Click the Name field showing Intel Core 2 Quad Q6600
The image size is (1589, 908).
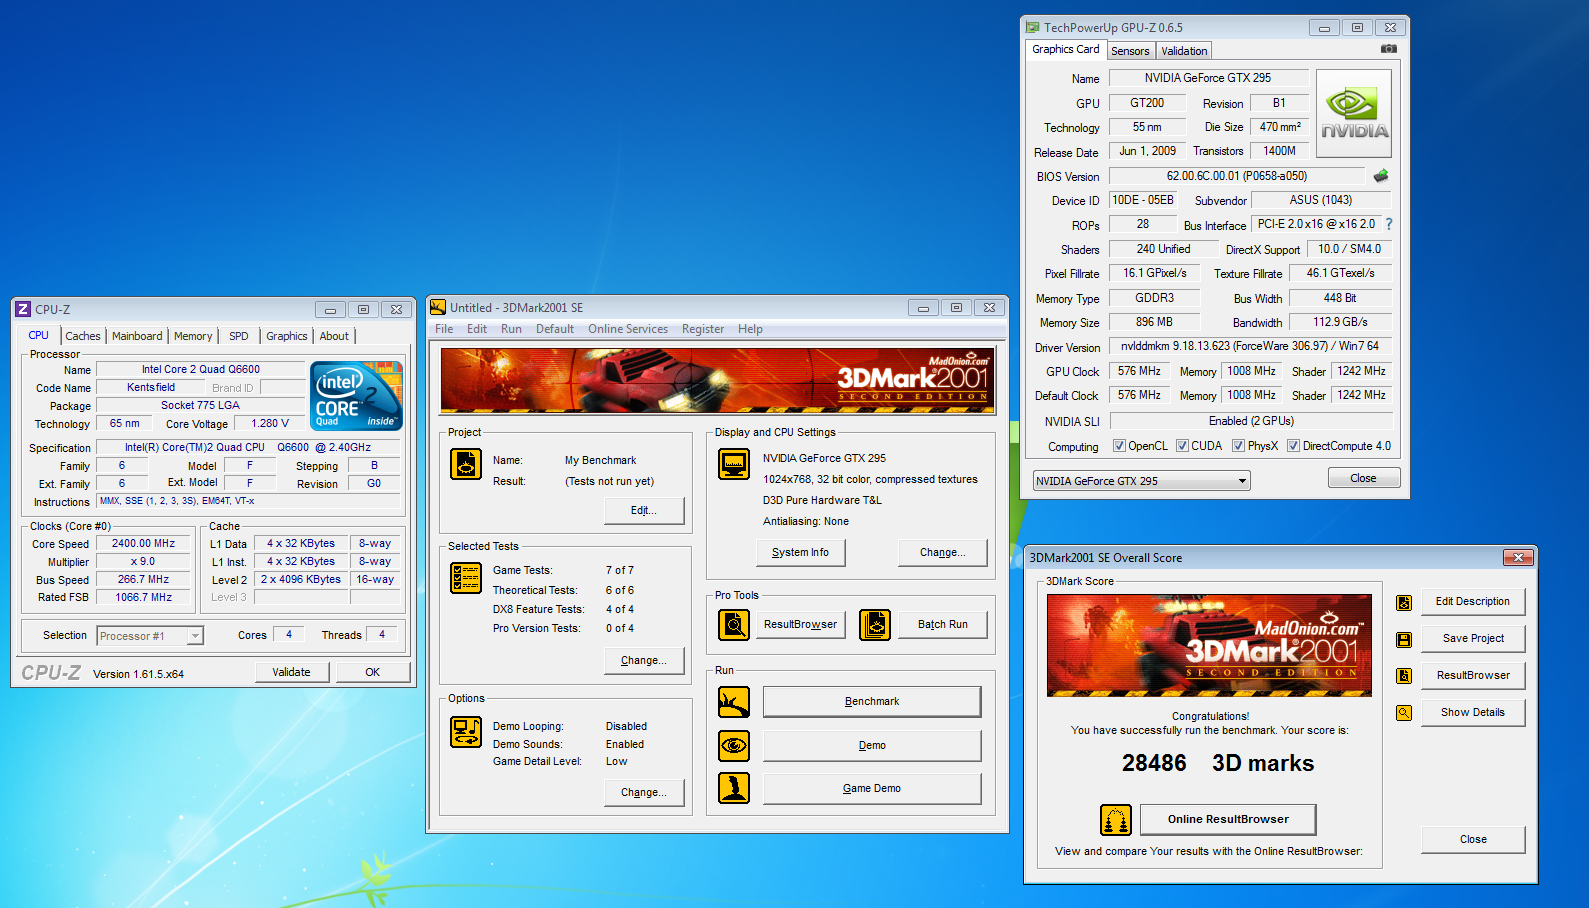(x=200, y=369)
